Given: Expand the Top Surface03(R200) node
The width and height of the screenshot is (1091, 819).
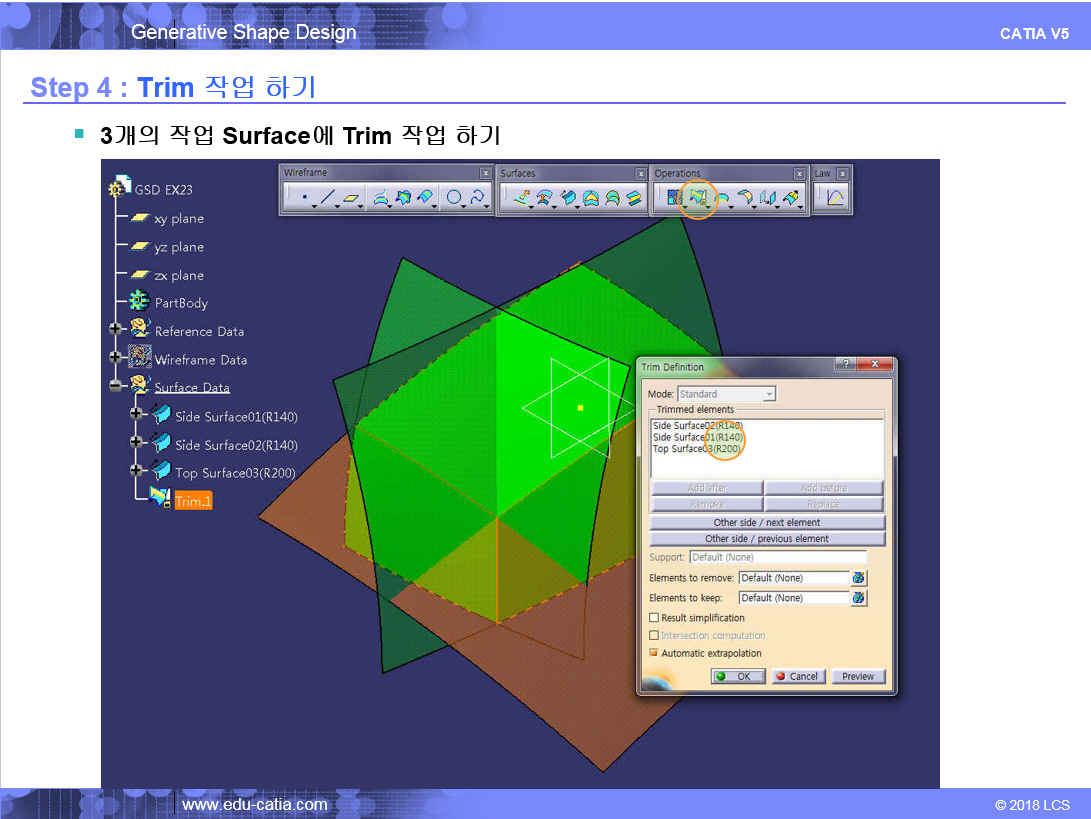Looking at the screenshot, I should [x=136, y=471].
